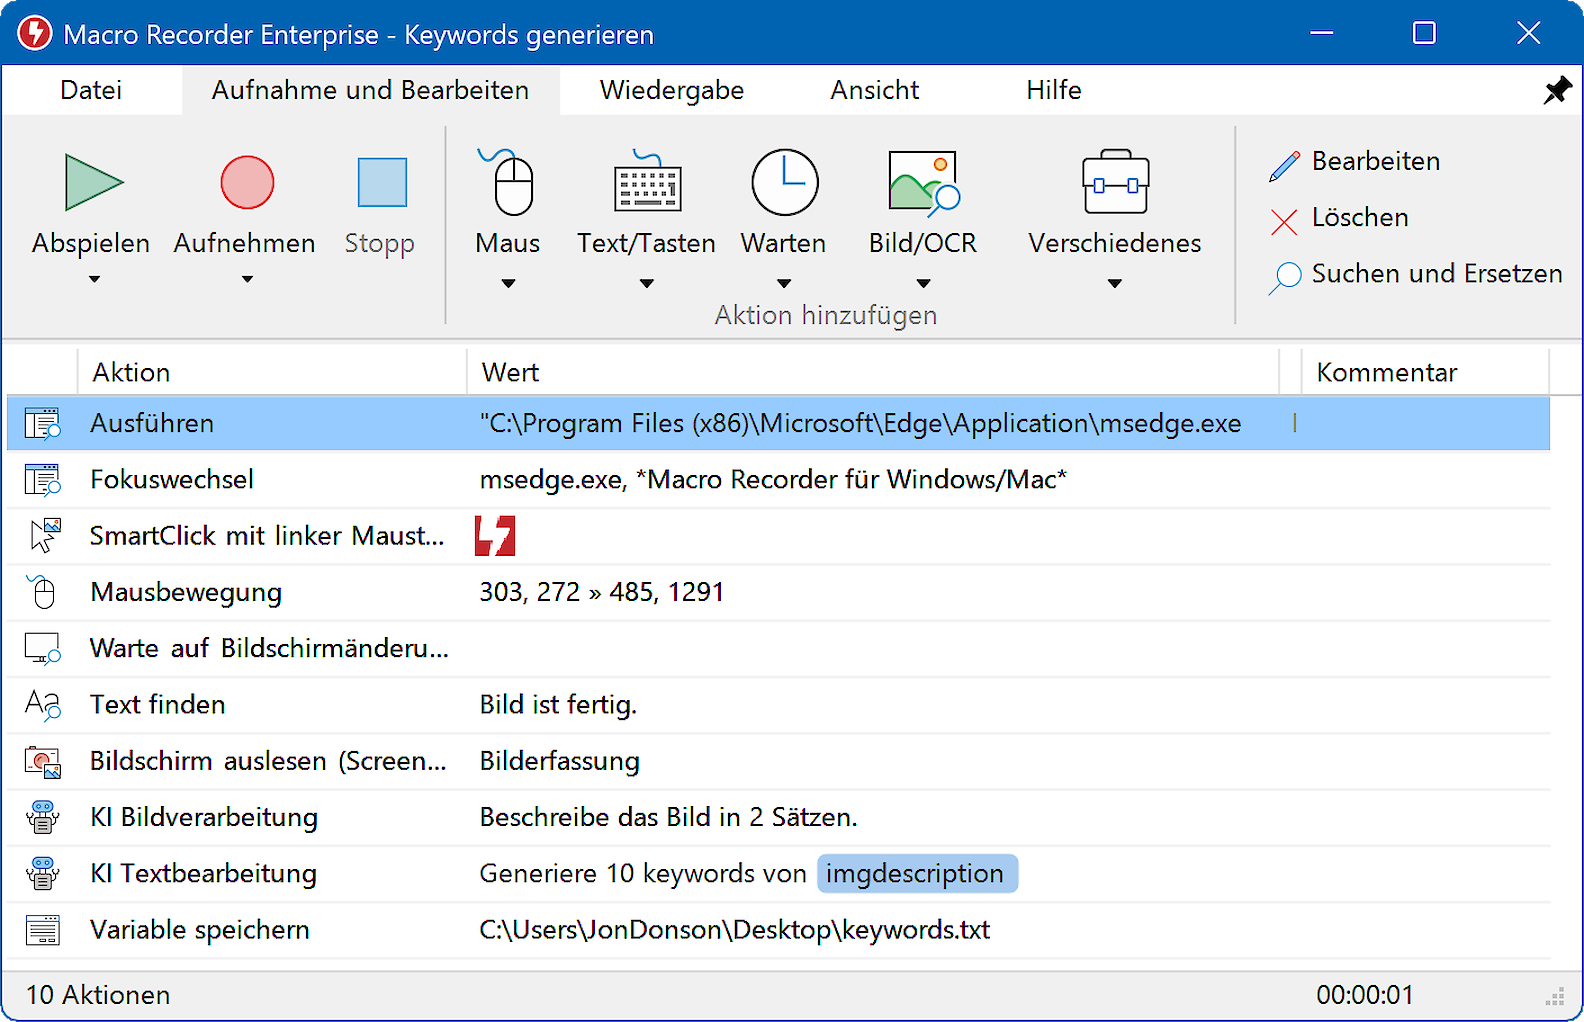Screen dimensions: 1584x1022
Task: Open the Datei menu
Action: 91,90
